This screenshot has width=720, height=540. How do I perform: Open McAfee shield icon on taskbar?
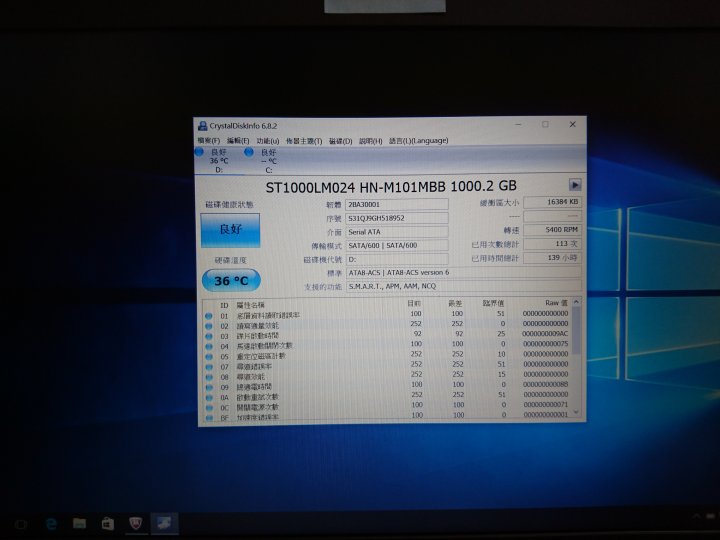coord(135,523)
